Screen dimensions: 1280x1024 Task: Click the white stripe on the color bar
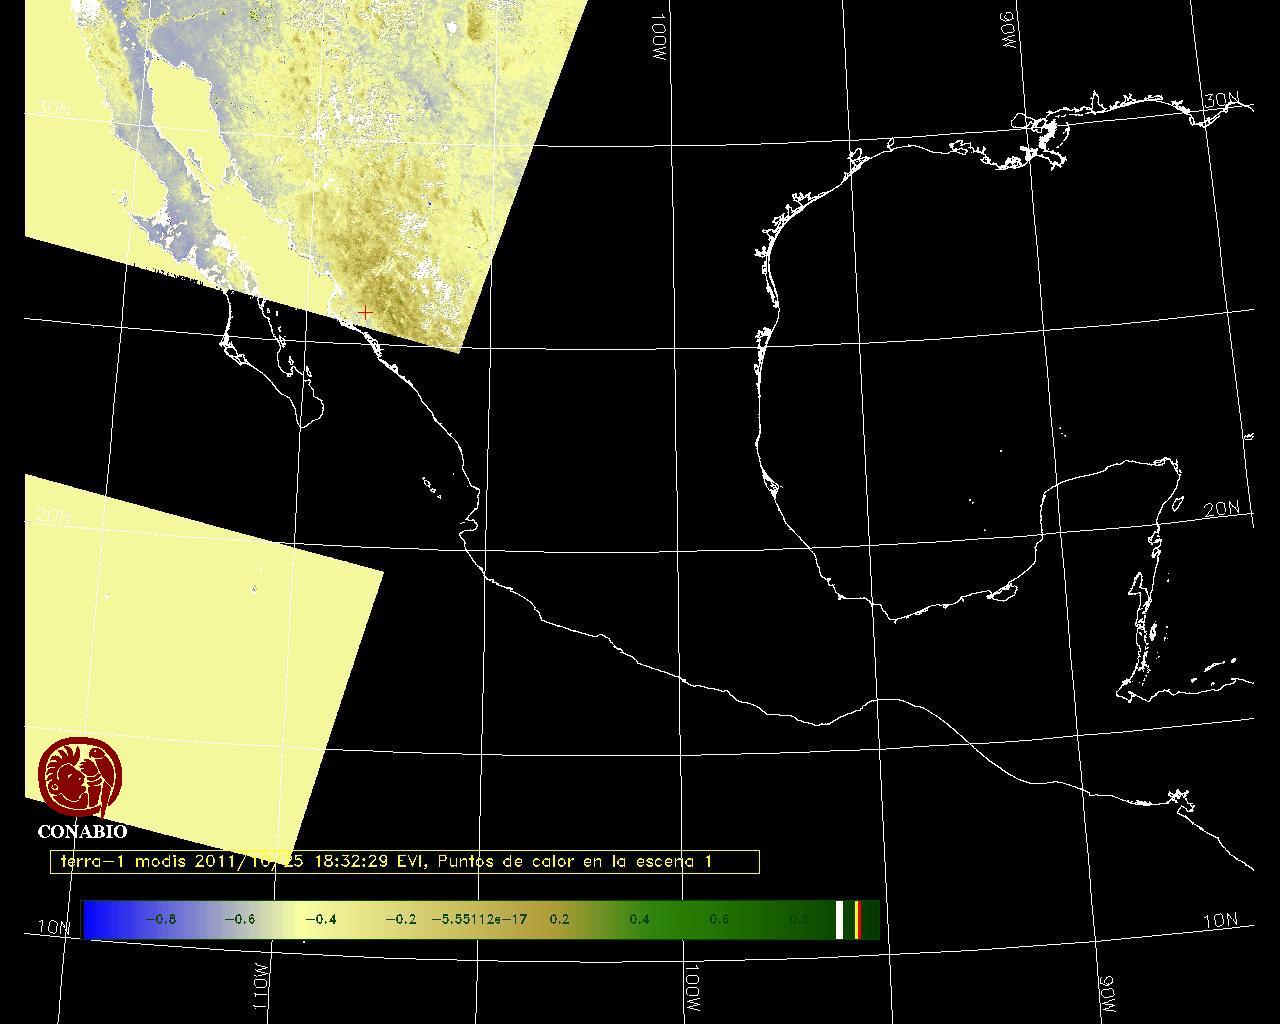[x=840, y=920]
